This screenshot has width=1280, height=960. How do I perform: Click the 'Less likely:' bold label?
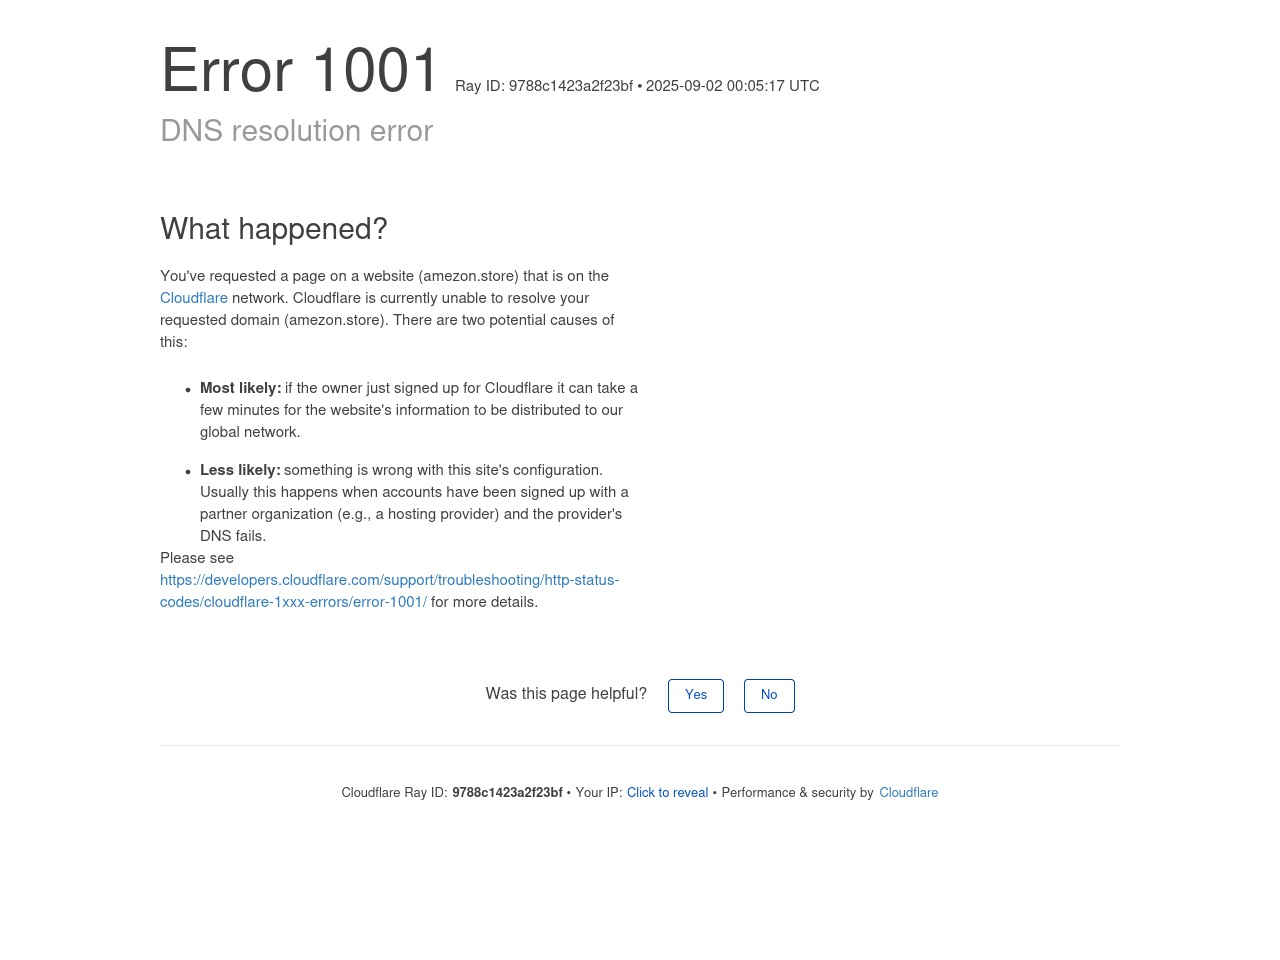240,470
